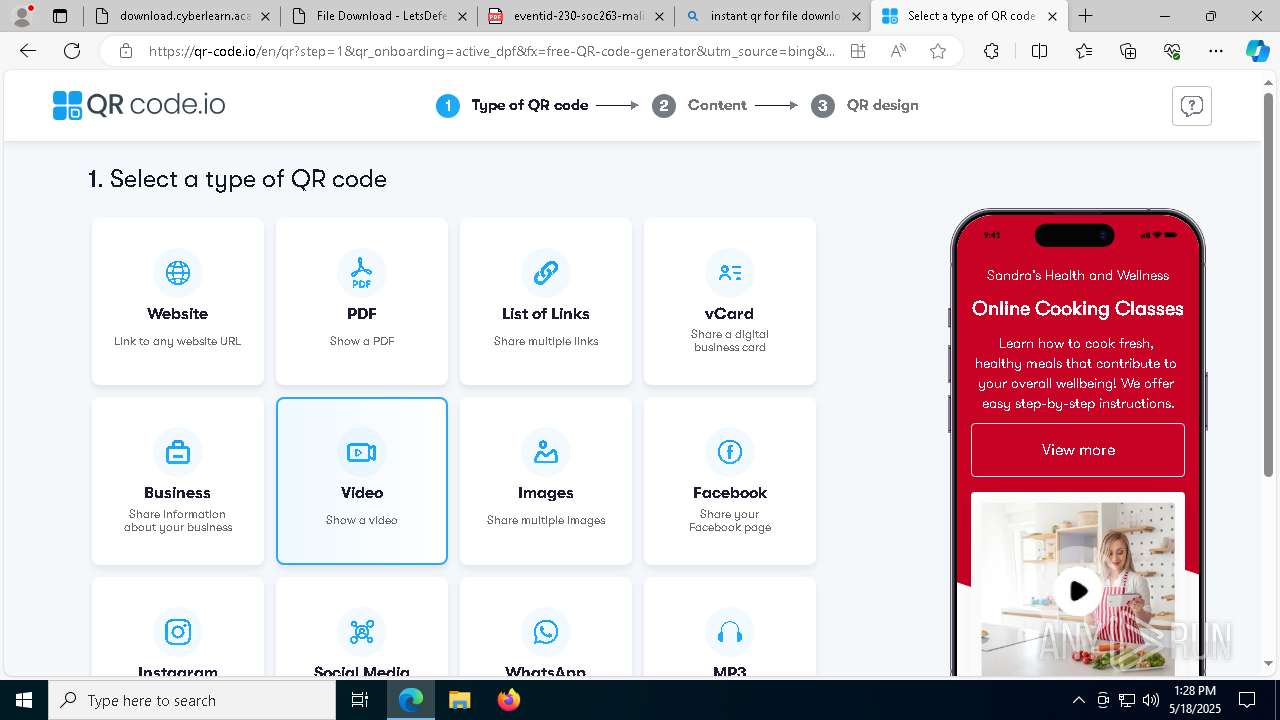Open the app available install icon
The image size is (1280, 720).
point(858,51)
